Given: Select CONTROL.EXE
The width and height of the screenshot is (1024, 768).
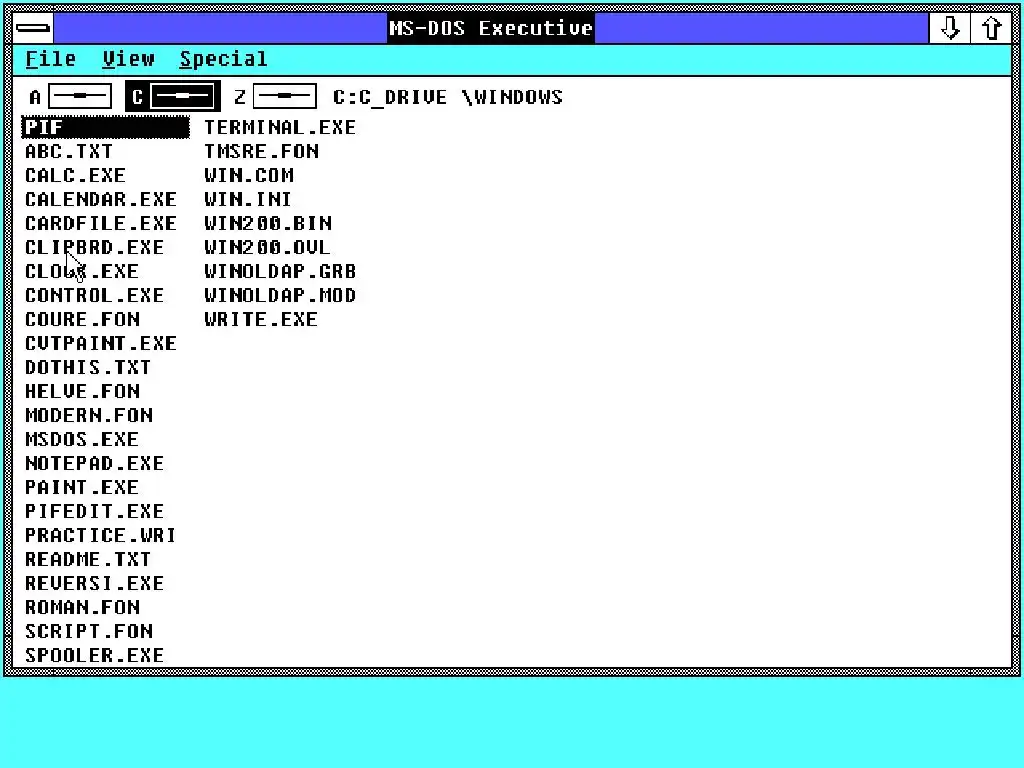Looking at the screenshot, I should click(x=94, y=295).
